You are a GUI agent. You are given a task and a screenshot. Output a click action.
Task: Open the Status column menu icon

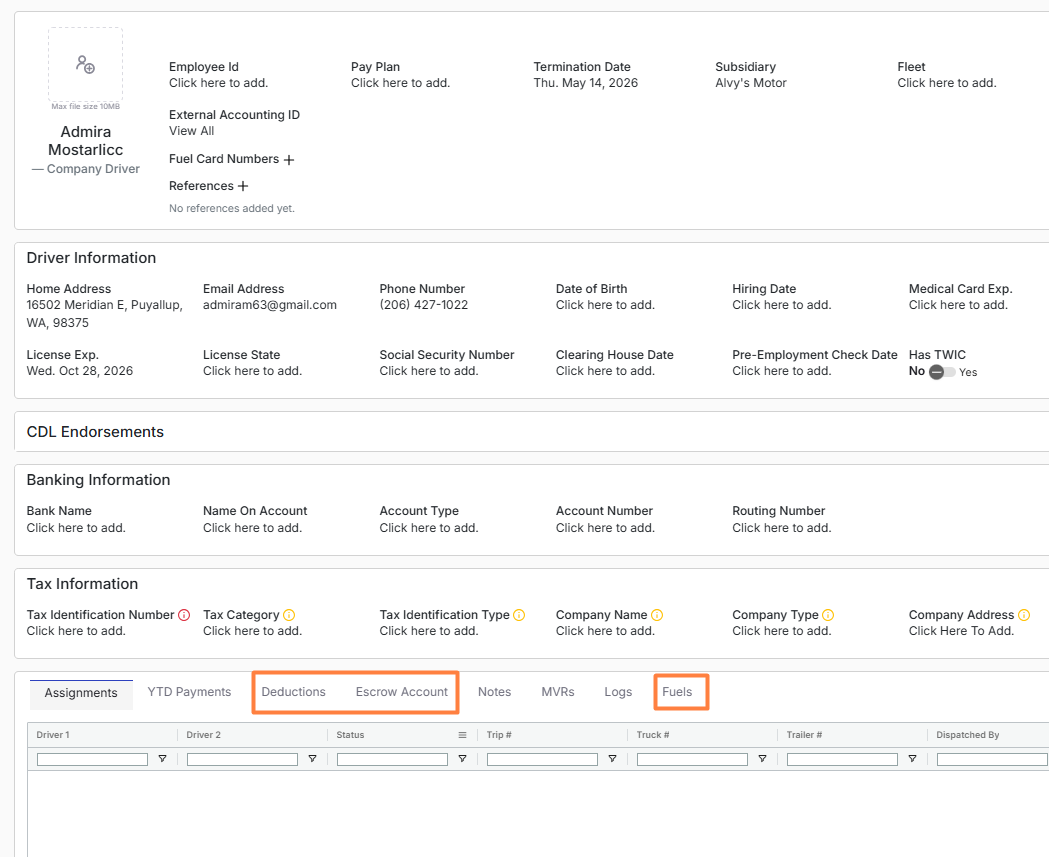click(x=462, y=735)
